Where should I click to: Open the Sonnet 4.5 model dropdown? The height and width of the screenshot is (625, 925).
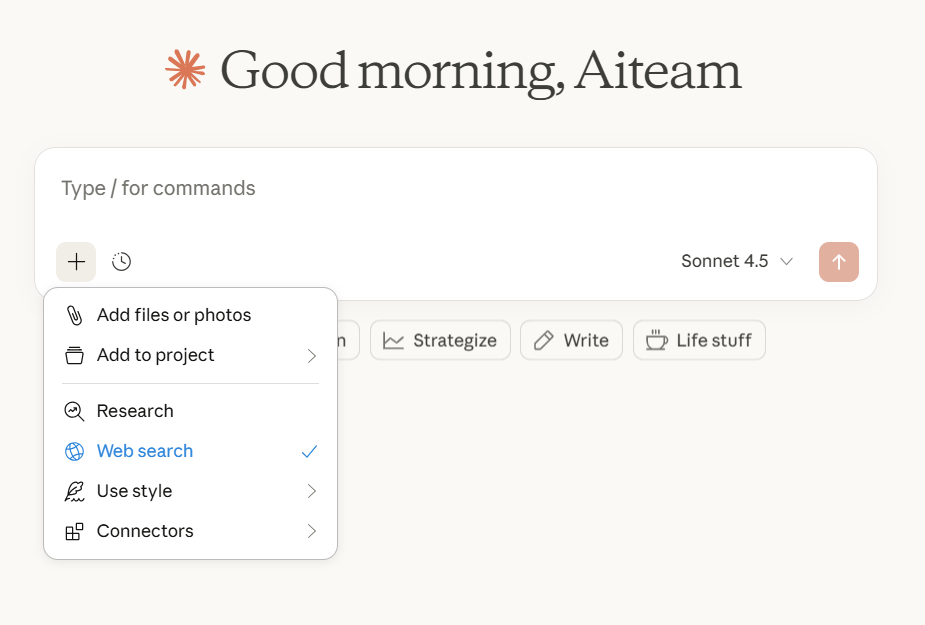pyautogui.click(x=737, y=261)
